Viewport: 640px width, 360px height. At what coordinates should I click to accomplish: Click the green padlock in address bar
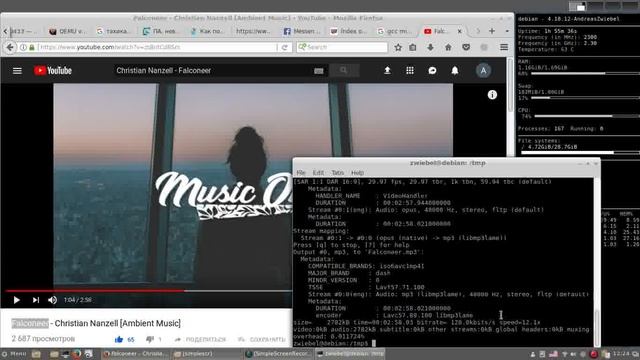pos(32,47)
